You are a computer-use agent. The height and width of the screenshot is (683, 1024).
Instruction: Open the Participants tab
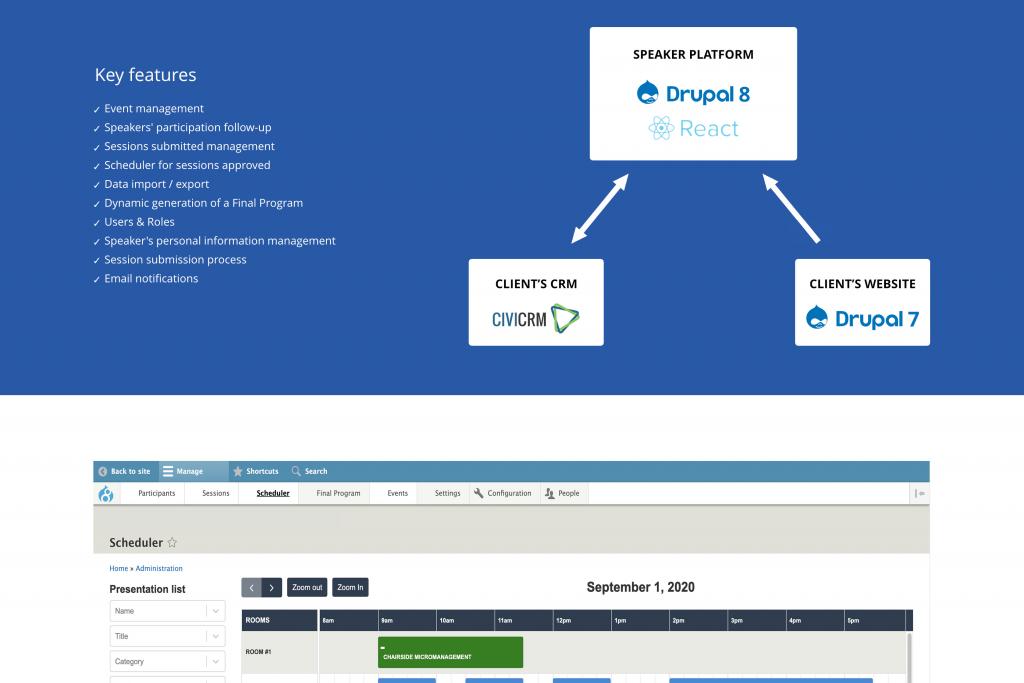click(157, 494)
